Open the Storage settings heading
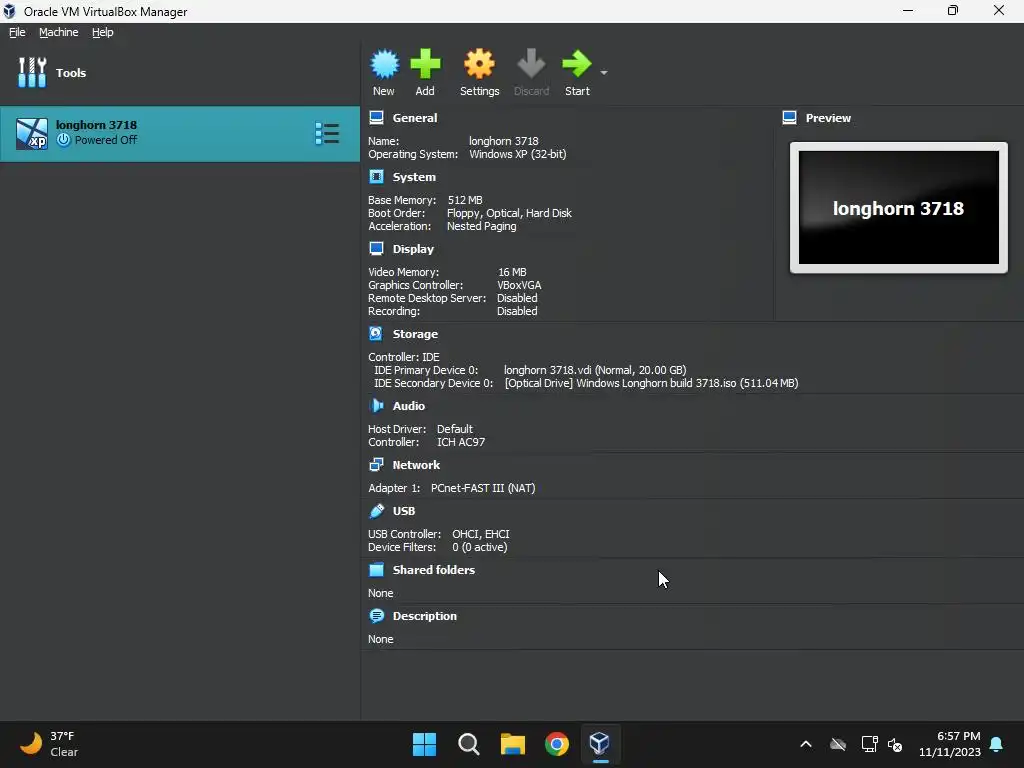 [x=415, y=334]
